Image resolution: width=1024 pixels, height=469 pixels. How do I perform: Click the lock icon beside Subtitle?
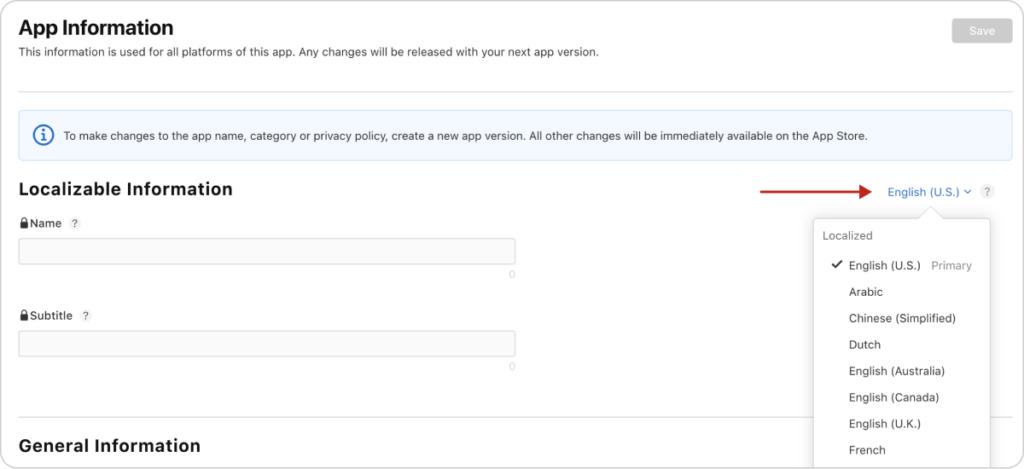[x=24, y=315]
